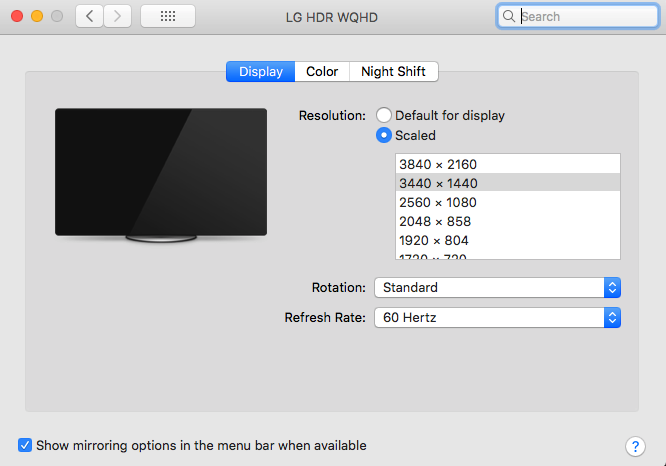Open the Refresh Rate dropdown showing 60 Hertz

497,318
